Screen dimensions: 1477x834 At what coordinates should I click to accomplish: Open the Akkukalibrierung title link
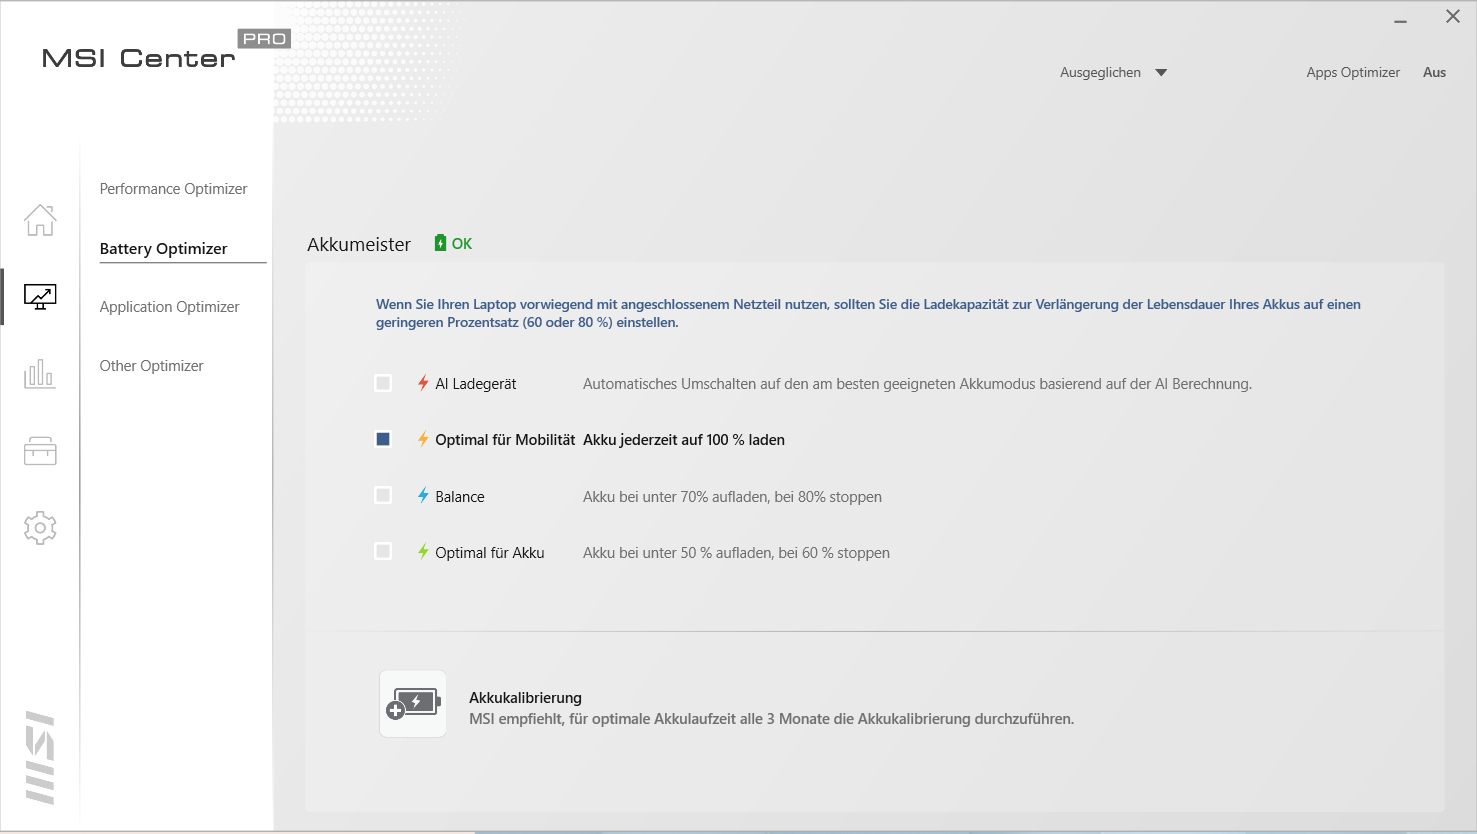[525, 698]
